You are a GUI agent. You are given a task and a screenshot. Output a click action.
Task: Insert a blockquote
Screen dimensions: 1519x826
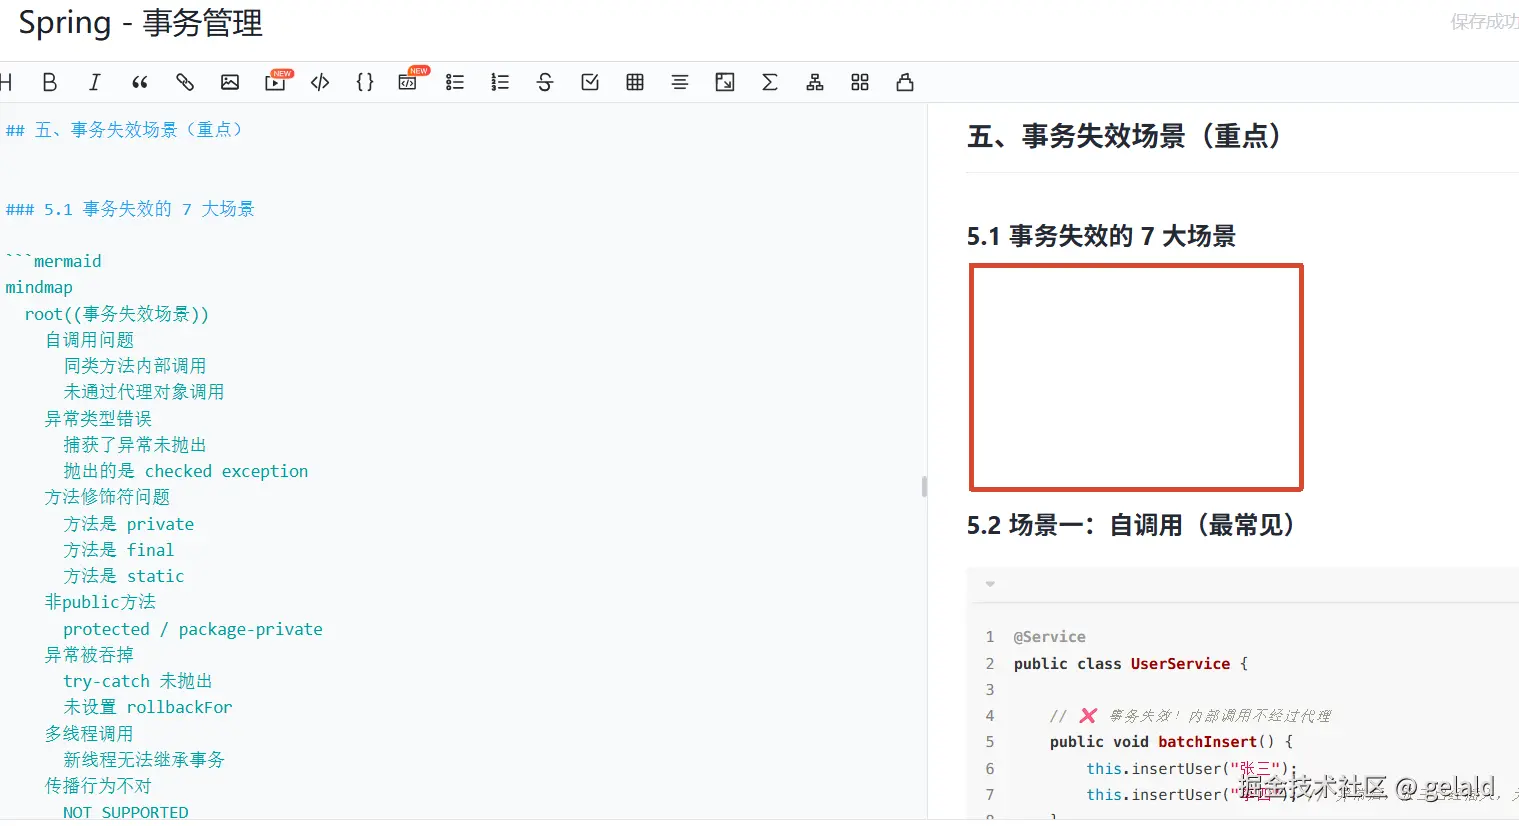click(139, 82)
